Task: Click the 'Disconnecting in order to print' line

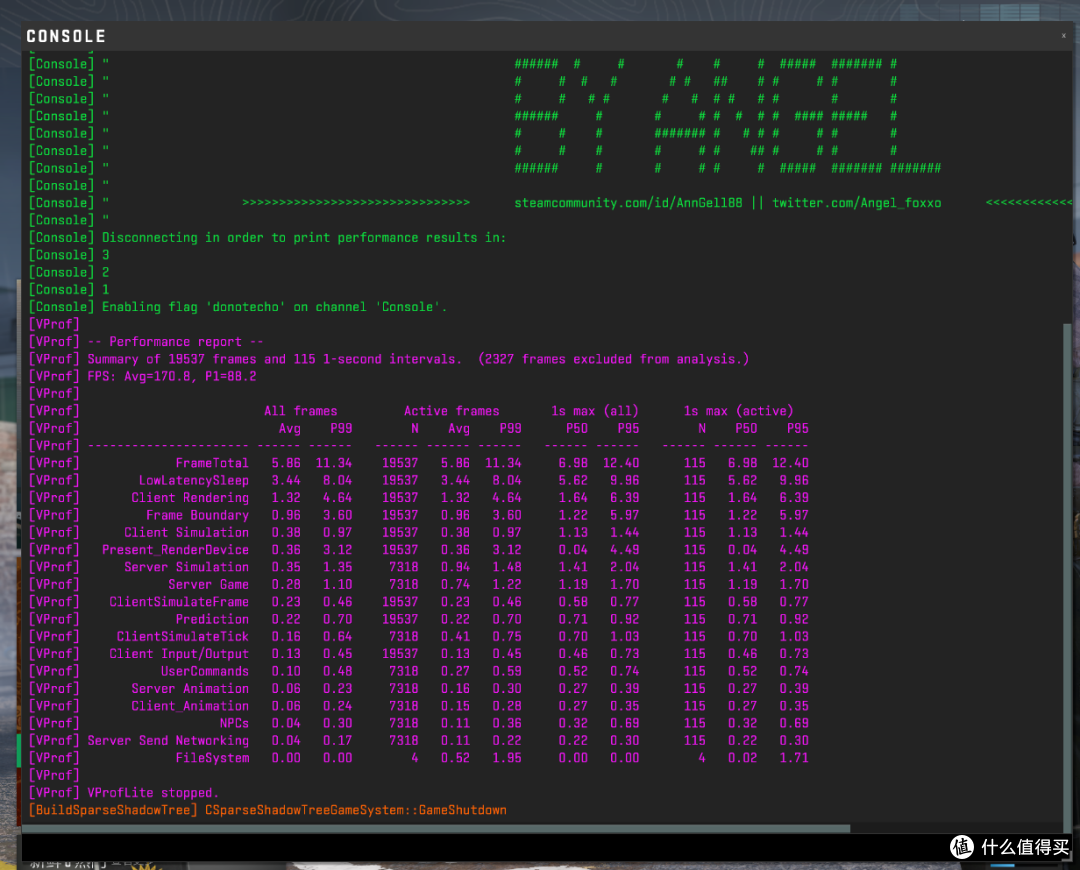Action: [267, 238]
